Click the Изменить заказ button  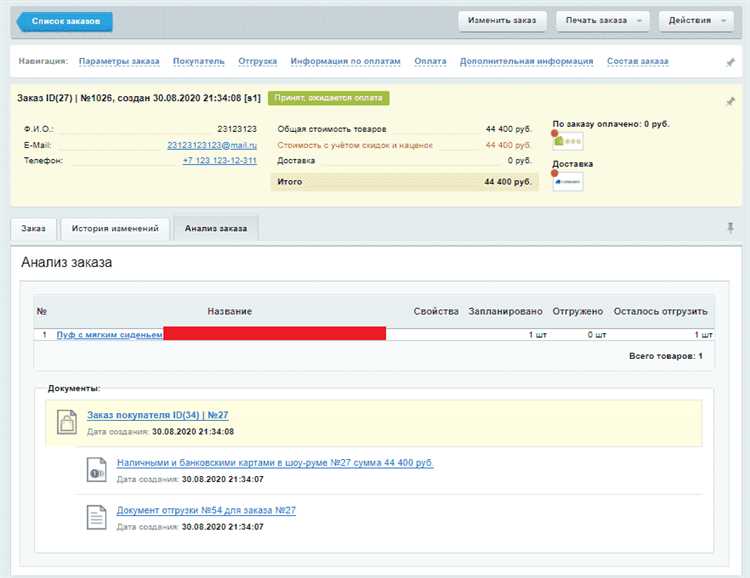pos(502,21)
